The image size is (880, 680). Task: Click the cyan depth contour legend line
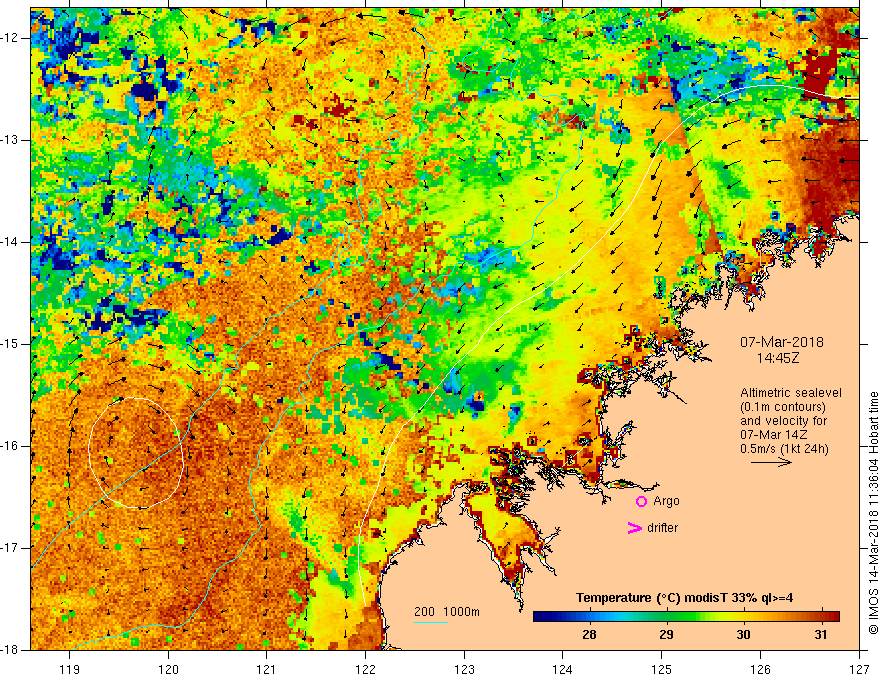tap(431, 623)
